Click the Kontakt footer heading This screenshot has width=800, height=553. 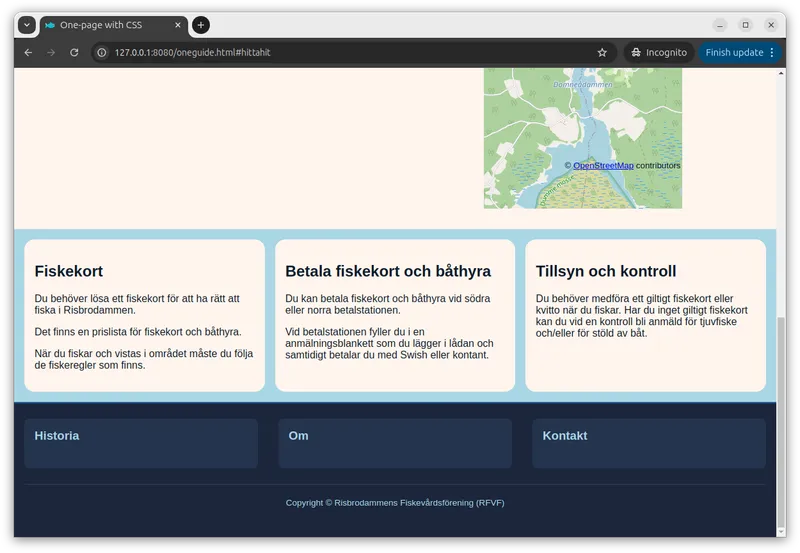(x=565, y=436)
